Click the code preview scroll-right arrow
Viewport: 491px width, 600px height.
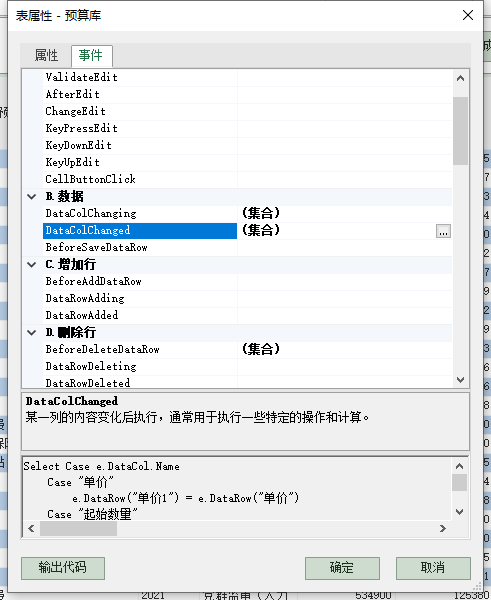click(443, 528)
